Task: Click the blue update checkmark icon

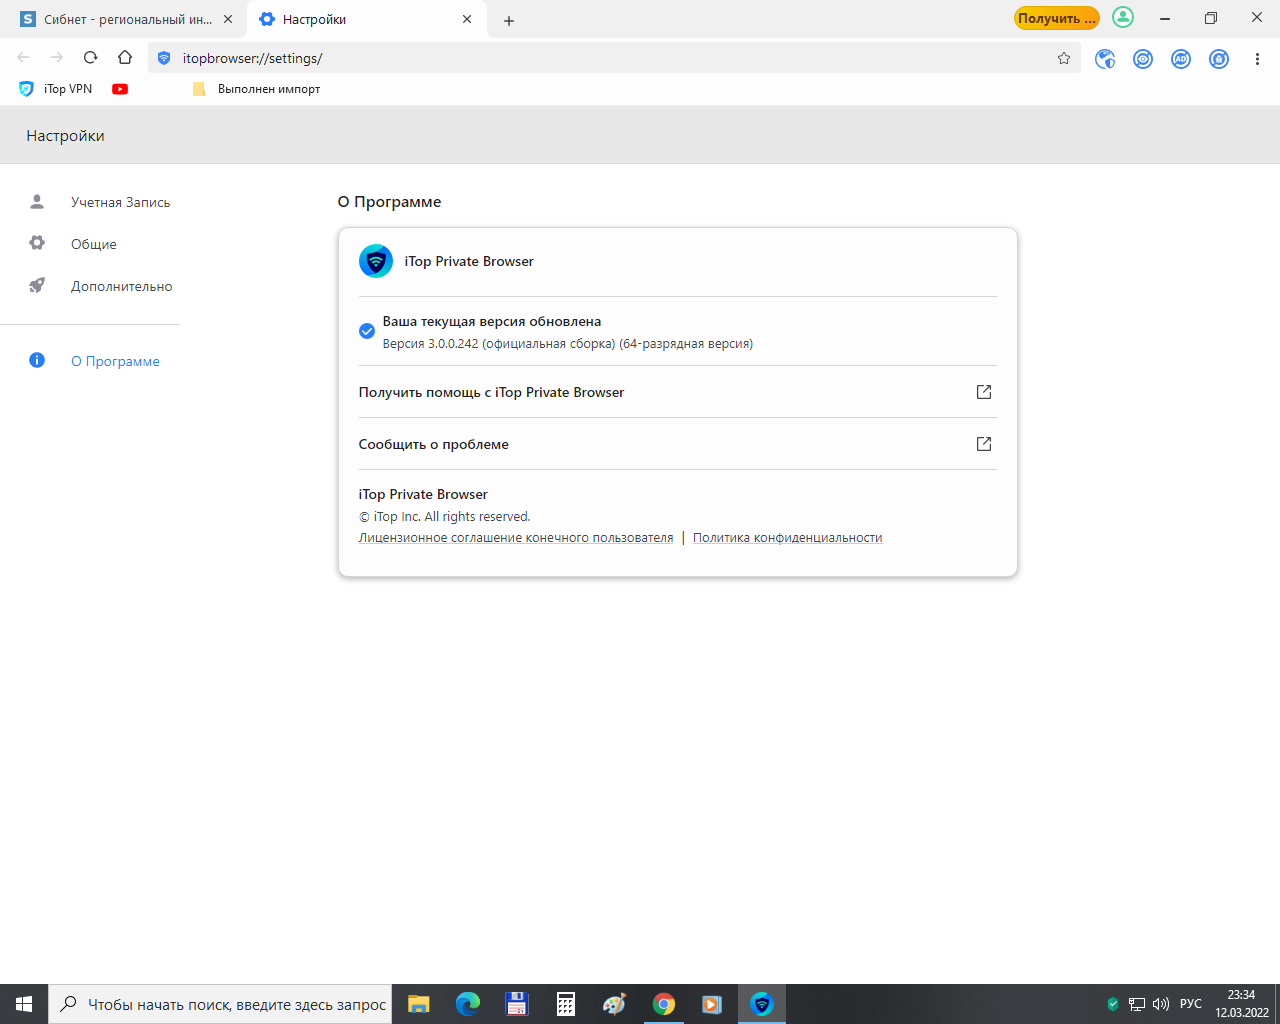Action: point(367,331)
